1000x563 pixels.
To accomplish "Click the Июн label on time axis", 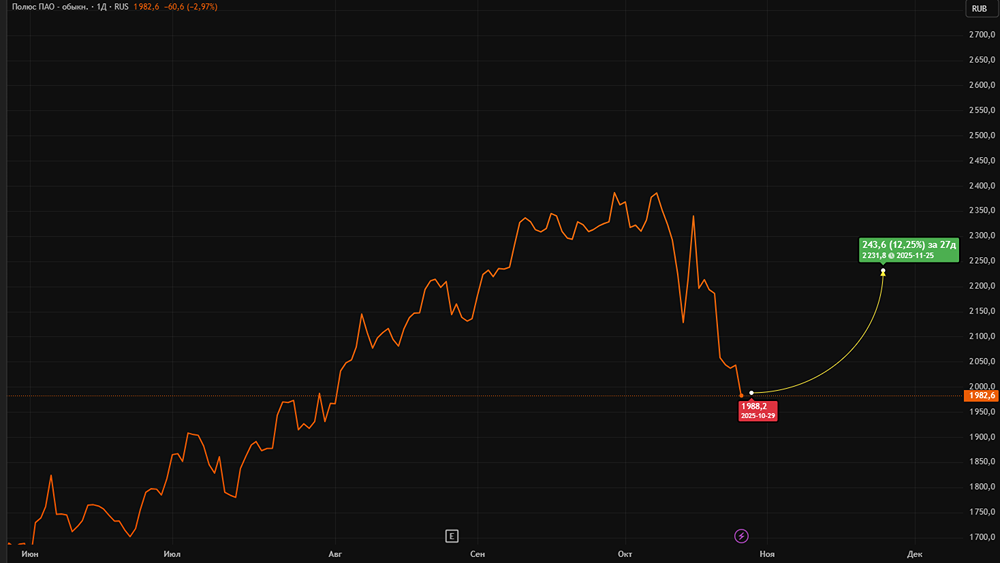I will click(30, 554).
